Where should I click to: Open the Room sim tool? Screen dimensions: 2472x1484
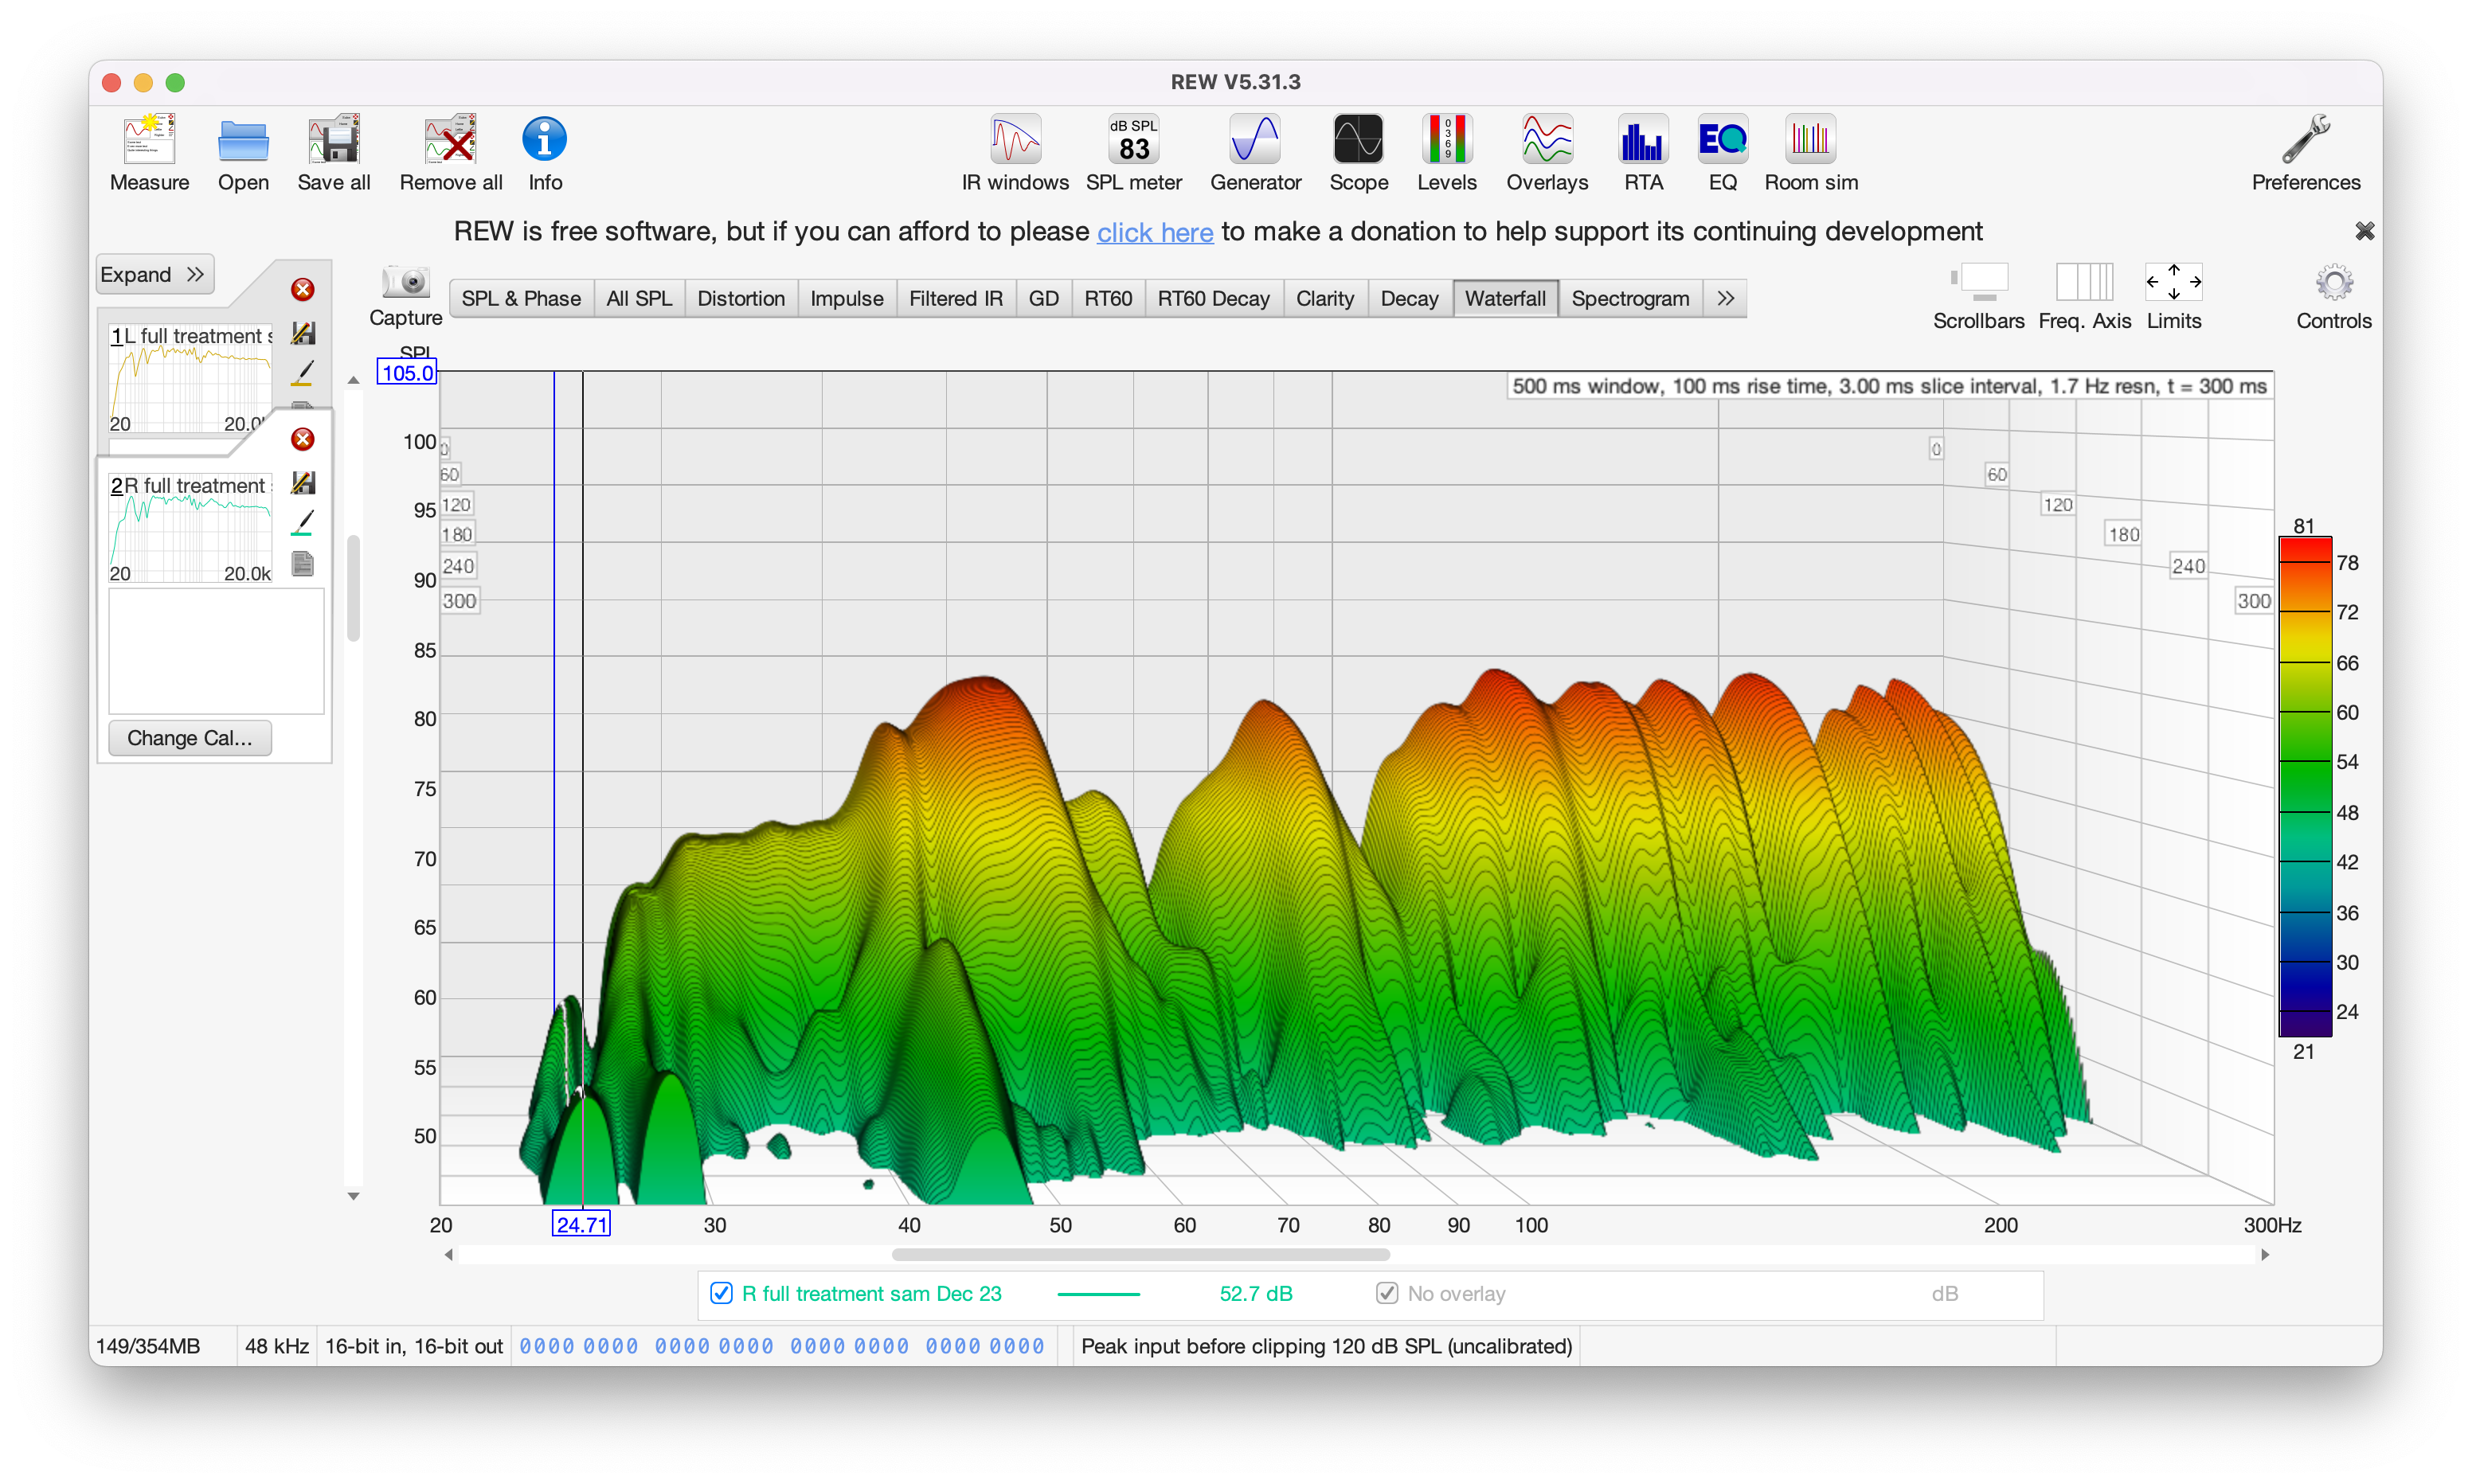coord(1810,152)
